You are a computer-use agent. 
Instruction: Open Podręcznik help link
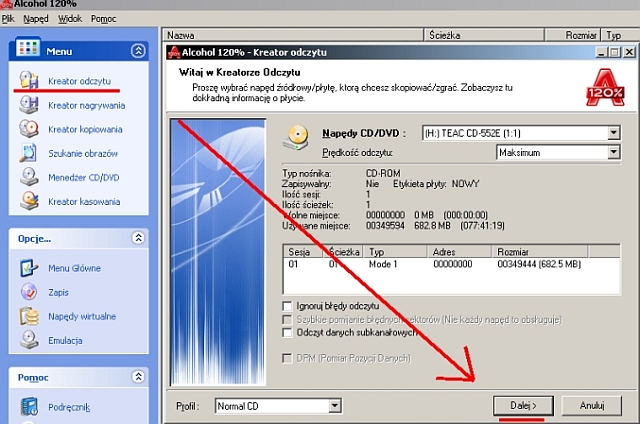pos(69,407)
